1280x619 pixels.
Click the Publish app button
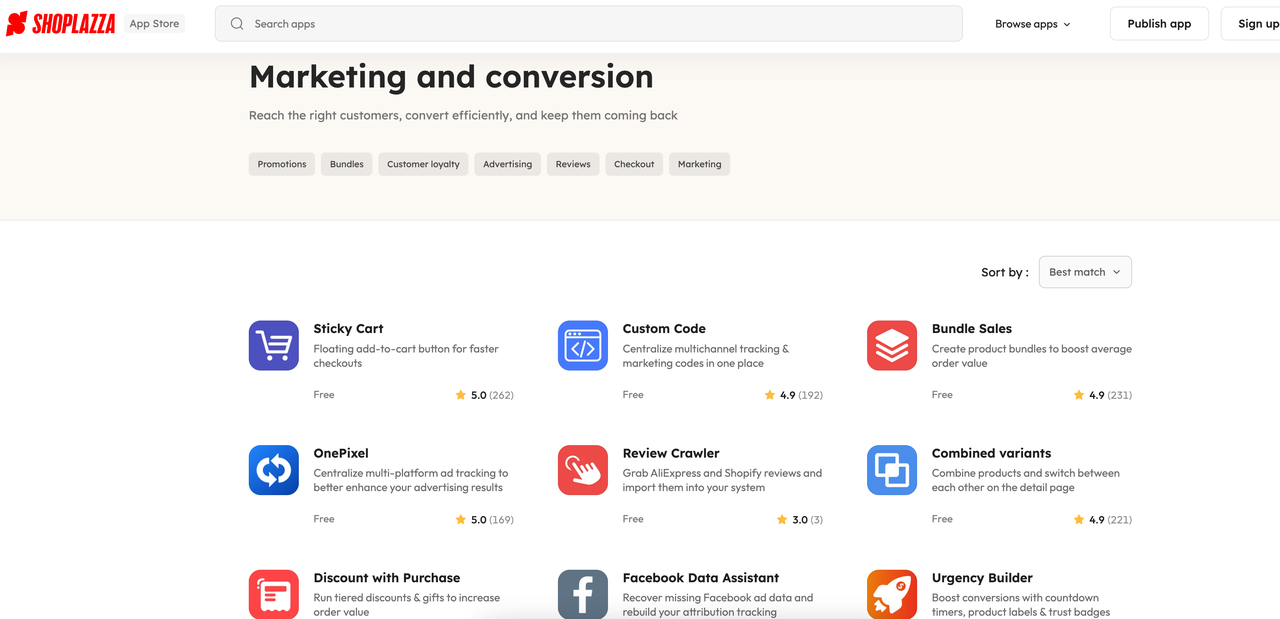click(1159, 23)
